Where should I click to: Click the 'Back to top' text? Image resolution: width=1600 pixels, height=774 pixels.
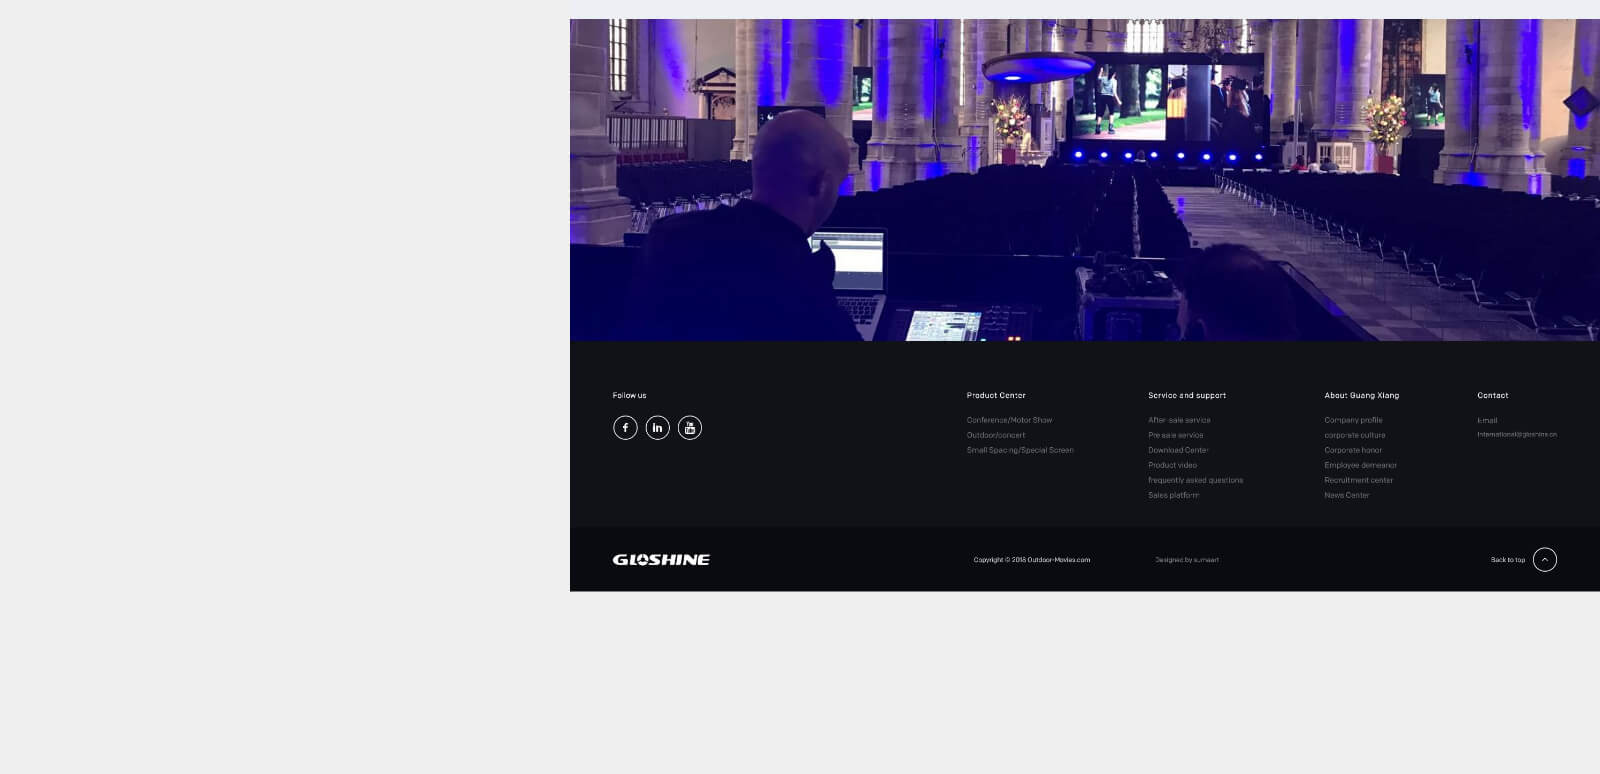[1507, 560]
